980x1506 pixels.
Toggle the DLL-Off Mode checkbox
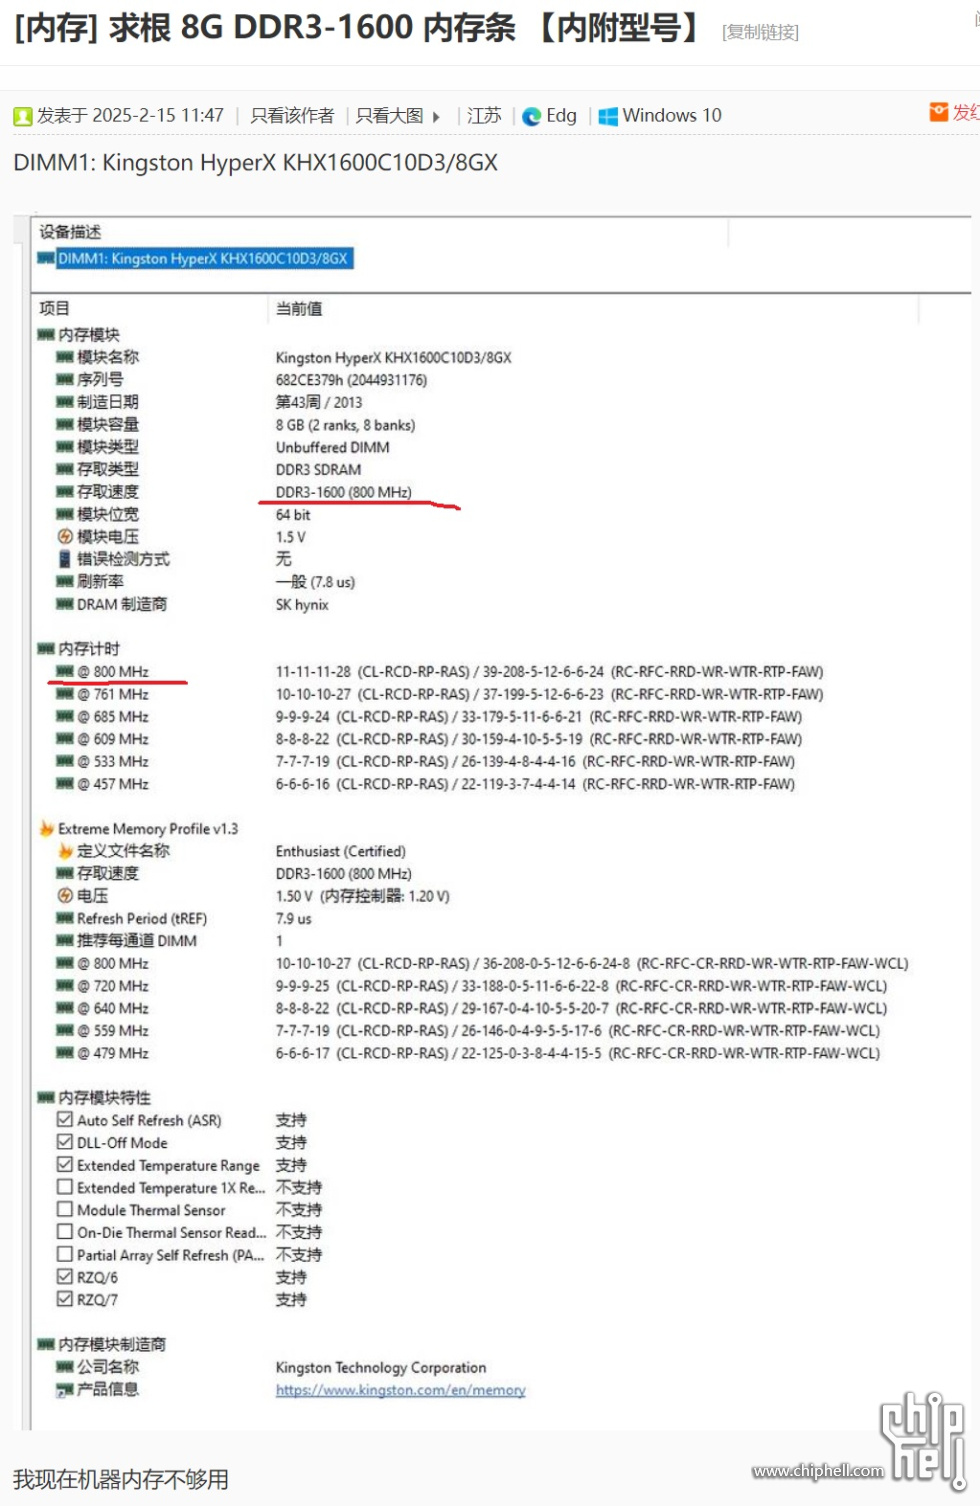tap(65, 1142)
